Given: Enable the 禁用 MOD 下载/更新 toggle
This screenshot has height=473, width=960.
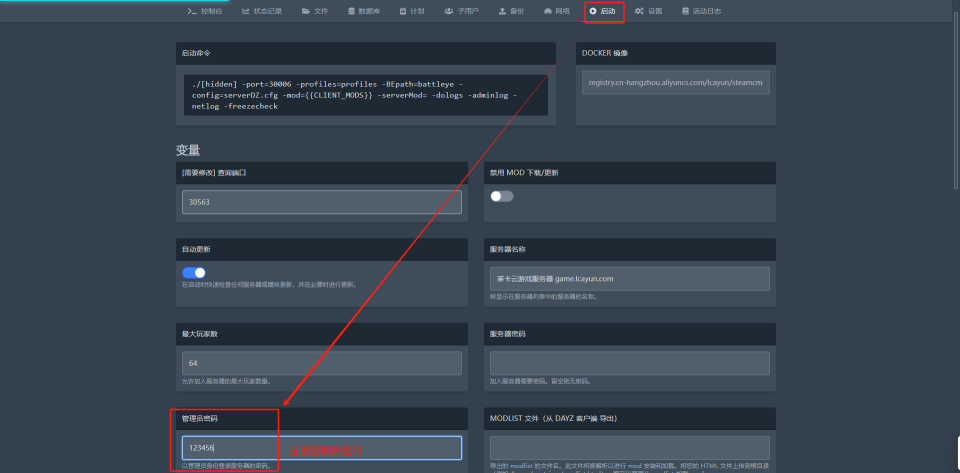Looking at the screenshot, I should [501, 197].
